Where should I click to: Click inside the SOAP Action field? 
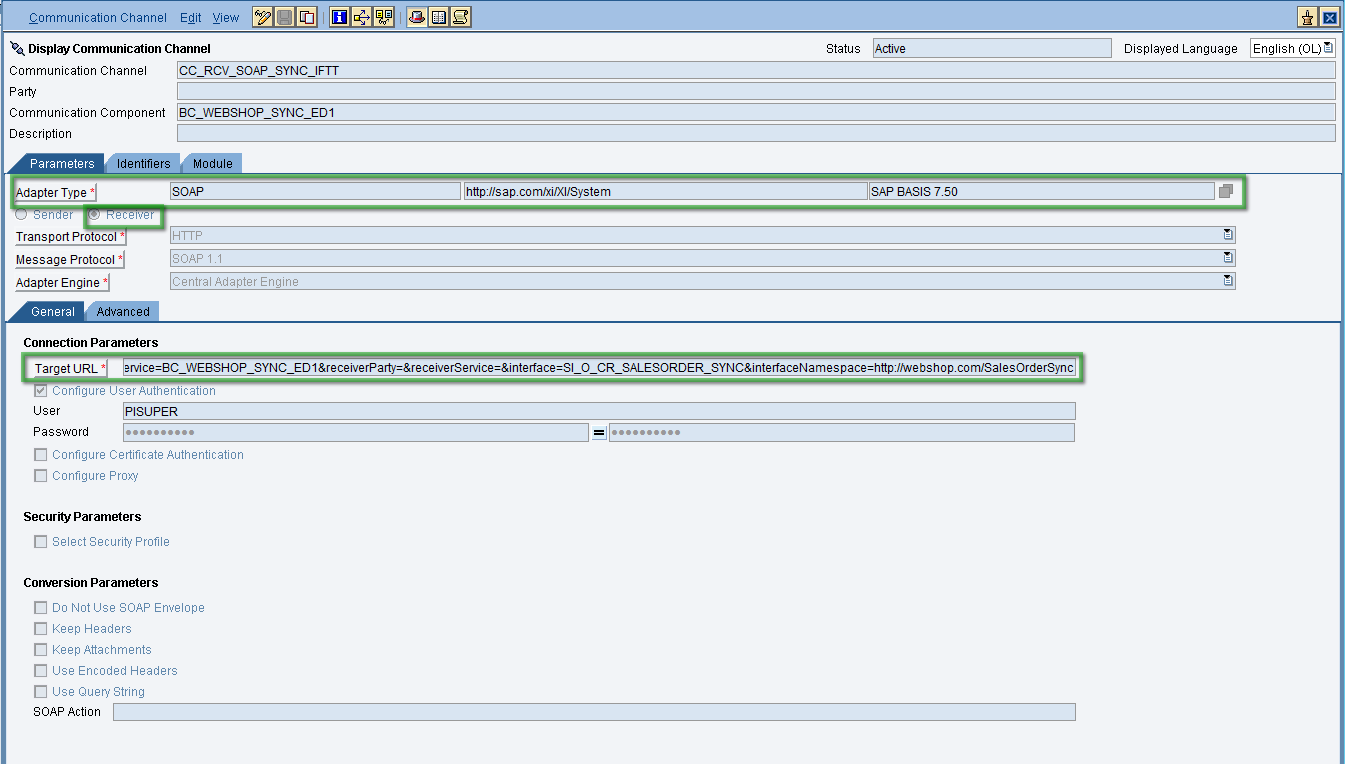594,712
